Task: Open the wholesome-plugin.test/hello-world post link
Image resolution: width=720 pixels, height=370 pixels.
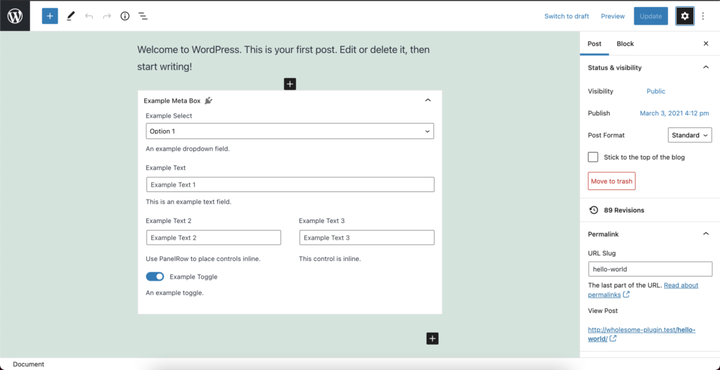Action: pyautogui.click(x=641, y=334)
